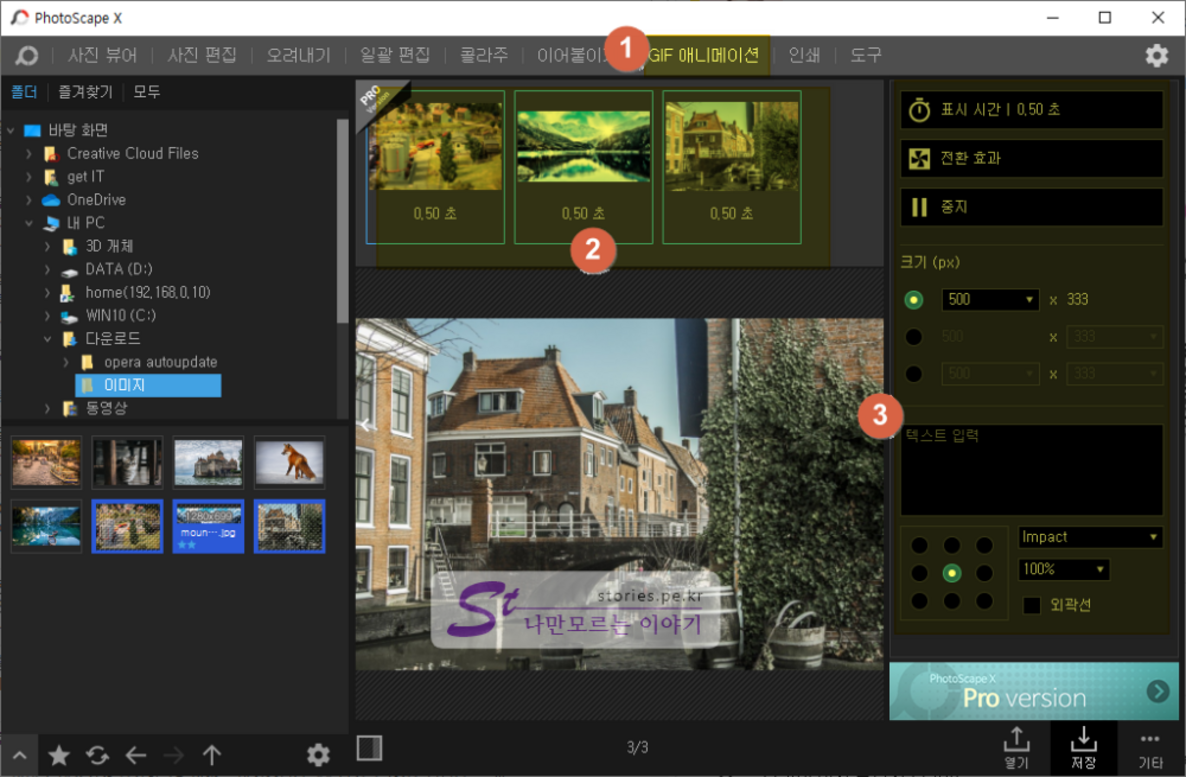Go back with the left arrow icon

coord(136,756)
